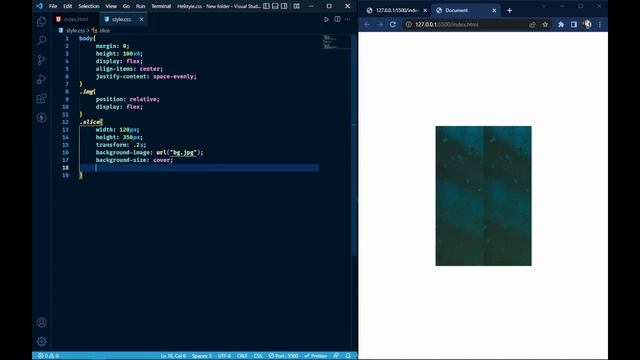The width and height of the screenshot is (640, 360).
Task: Change Spaces indentation in status bar
Action: click(202, 356)
